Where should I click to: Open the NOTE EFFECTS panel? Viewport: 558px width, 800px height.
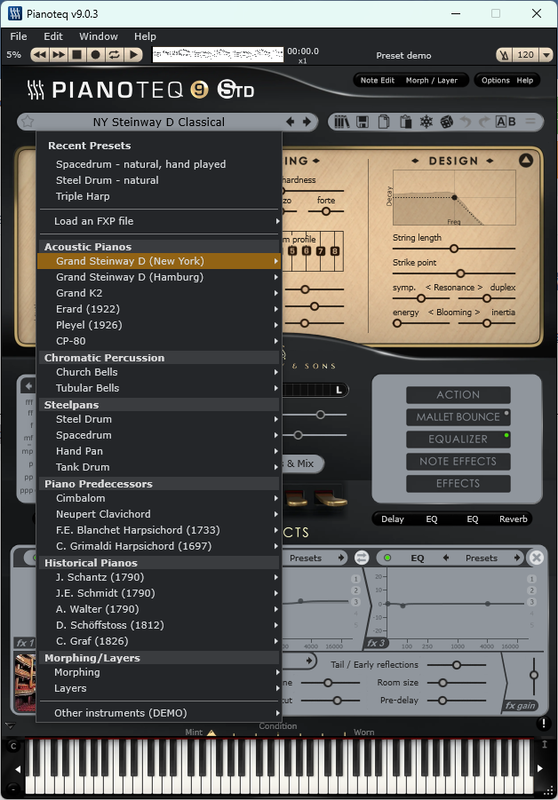tap(458, 461)
